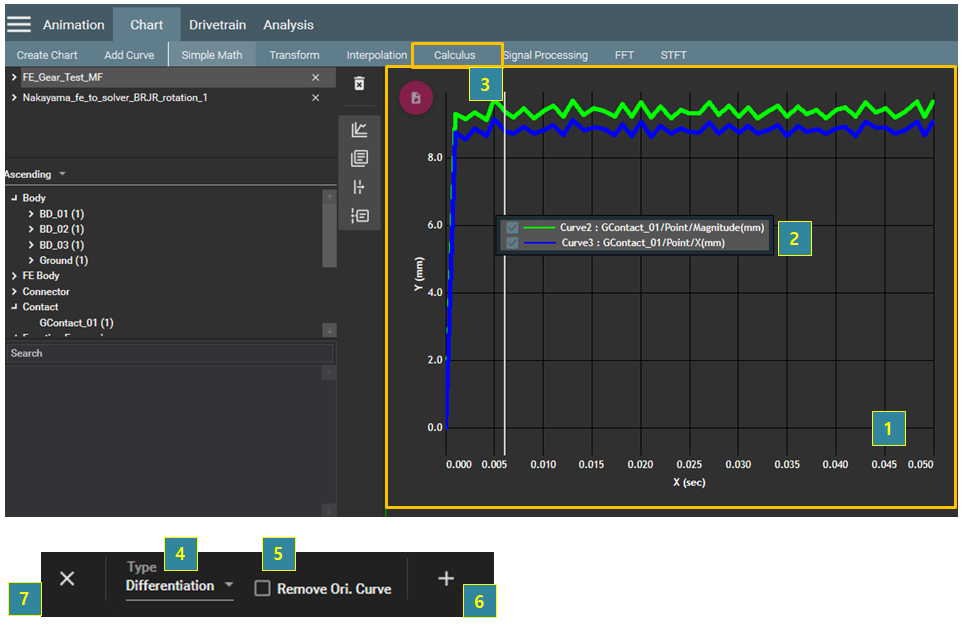The width and height of the screenshot is (961, 624).
Task: Click the stacked documents icon in side toolbar
Action: coord(359,158)
